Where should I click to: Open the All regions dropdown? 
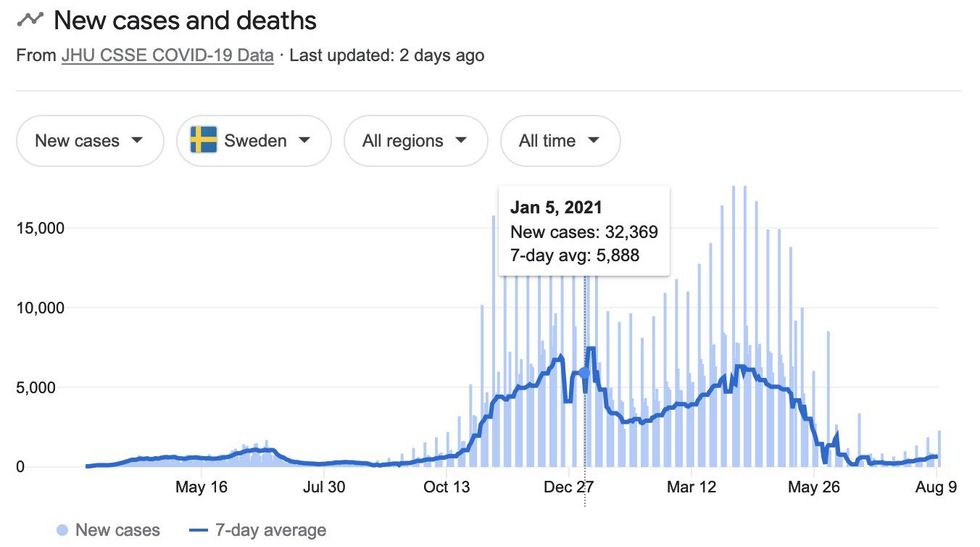click(x=415, y=141)
